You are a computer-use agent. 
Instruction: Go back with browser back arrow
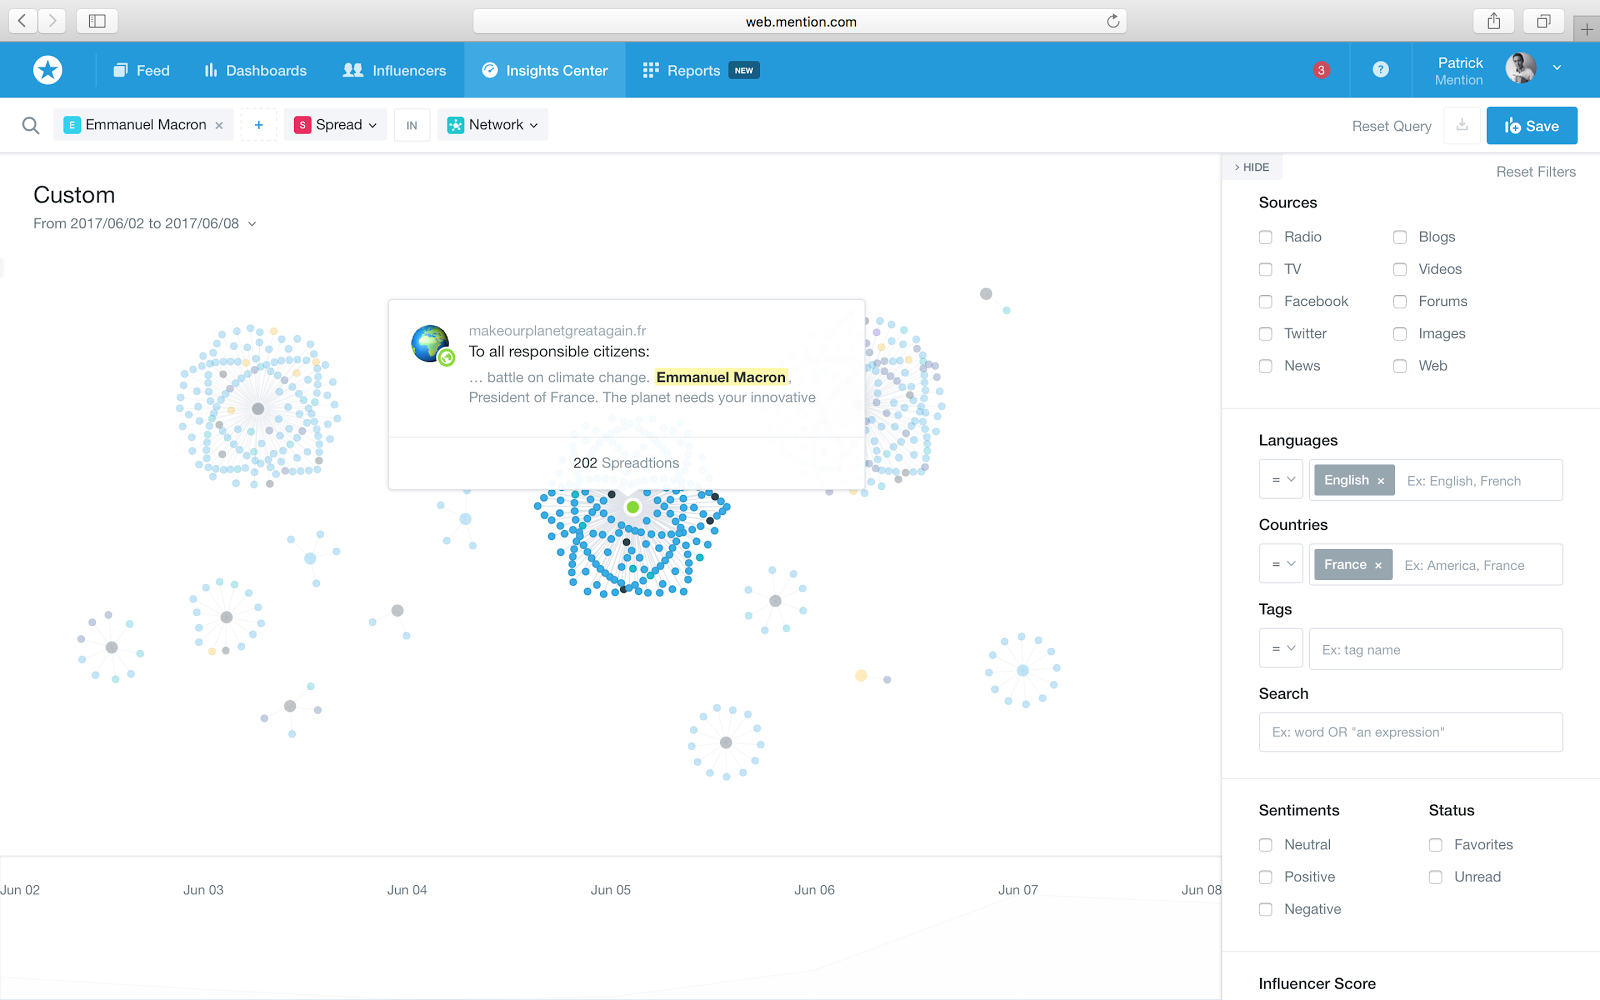pos(22,20)
